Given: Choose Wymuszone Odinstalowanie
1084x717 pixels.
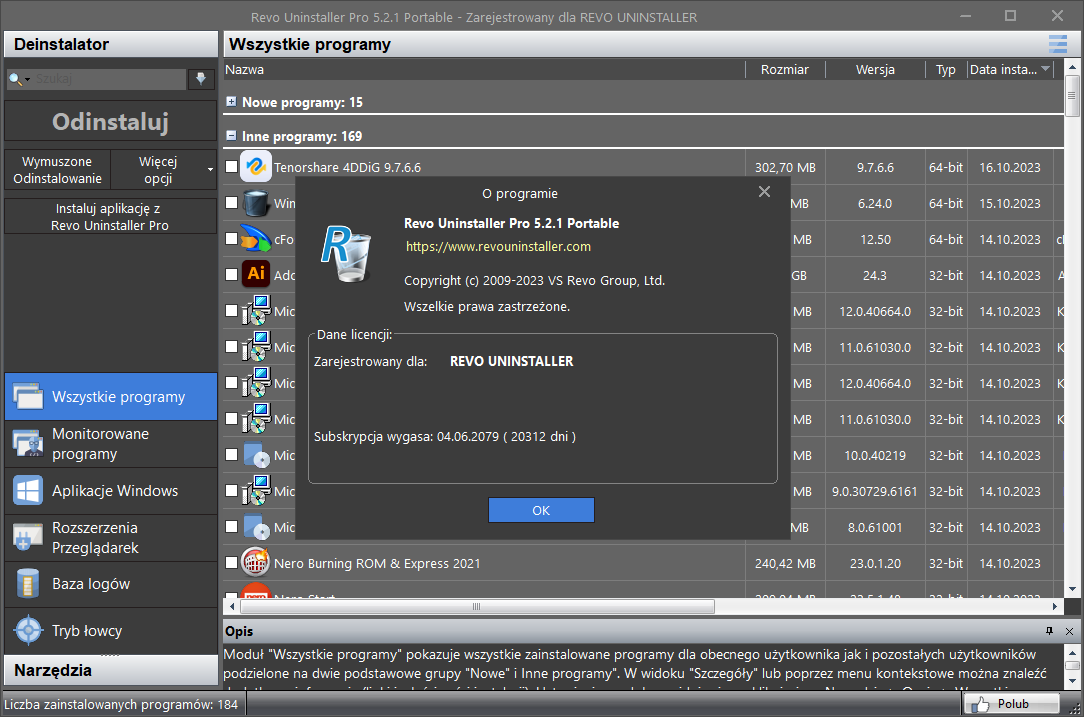Looking at the screenshot, I should pyautogui.click(x=57, y=169).
